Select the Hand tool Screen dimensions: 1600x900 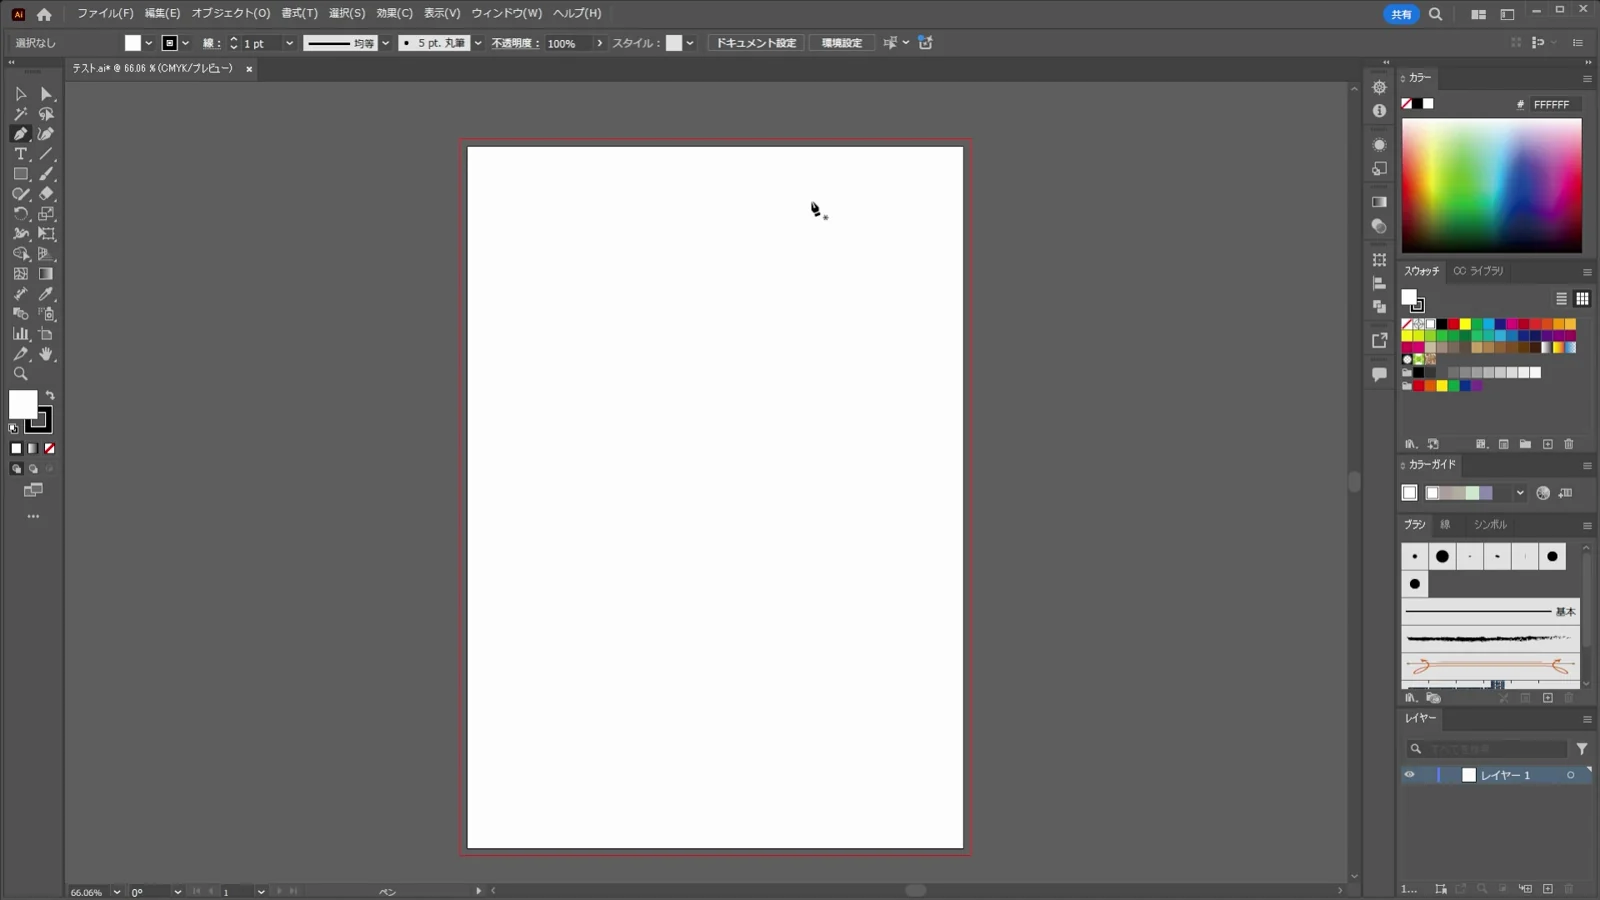(x=46, y=354)
